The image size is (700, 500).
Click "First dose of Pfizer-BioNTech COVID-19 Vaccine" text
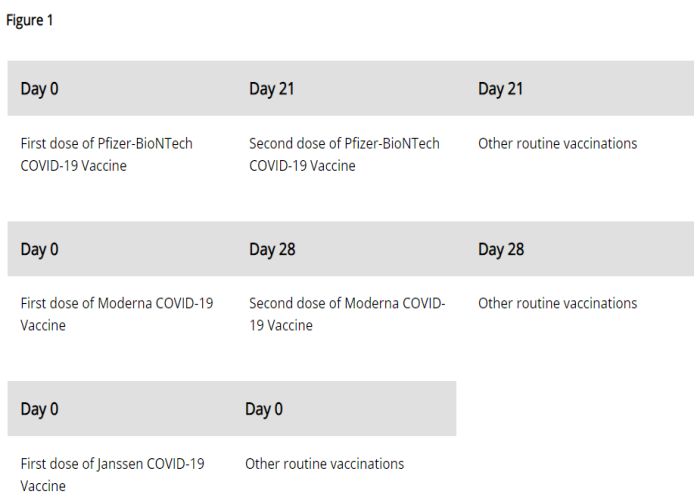coord(106,154)
